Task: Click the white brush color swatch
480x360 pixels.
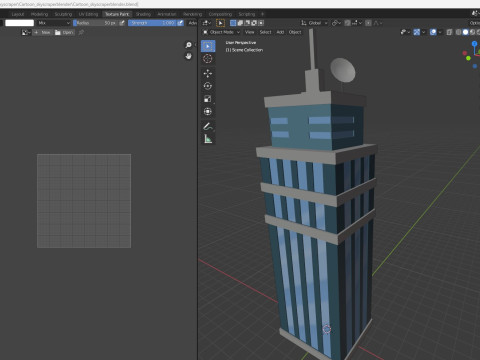Action: [19, 23]
